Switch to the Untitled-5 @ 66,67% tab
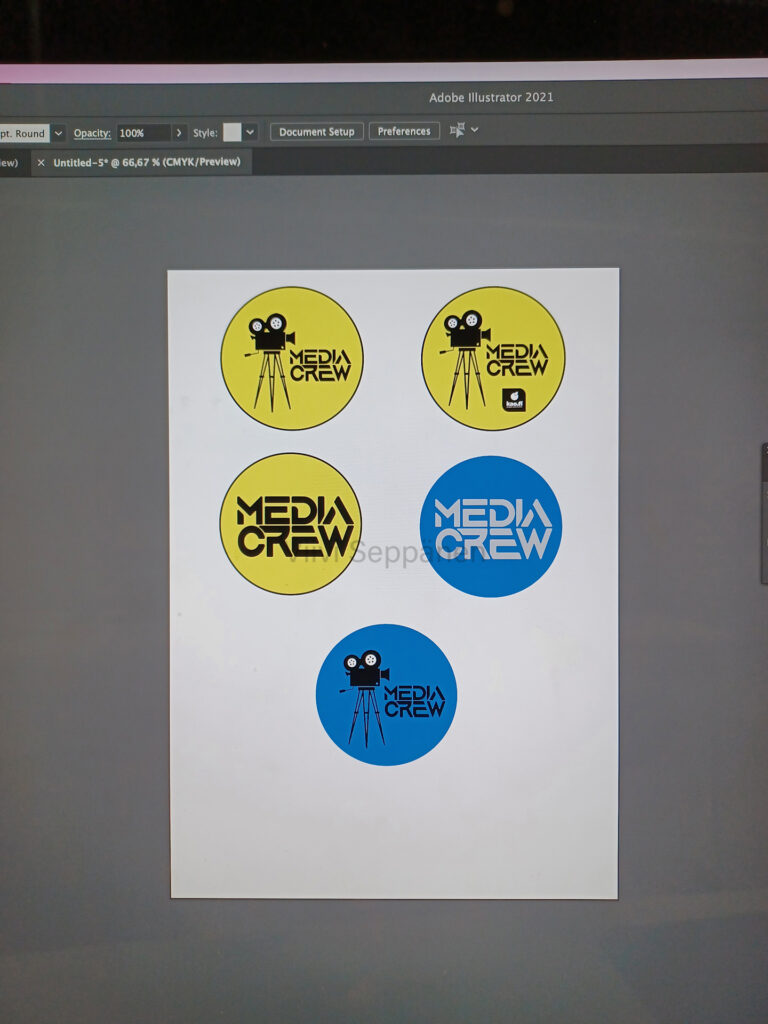This screenshot has height=1024, width=768. pos(146,162)
